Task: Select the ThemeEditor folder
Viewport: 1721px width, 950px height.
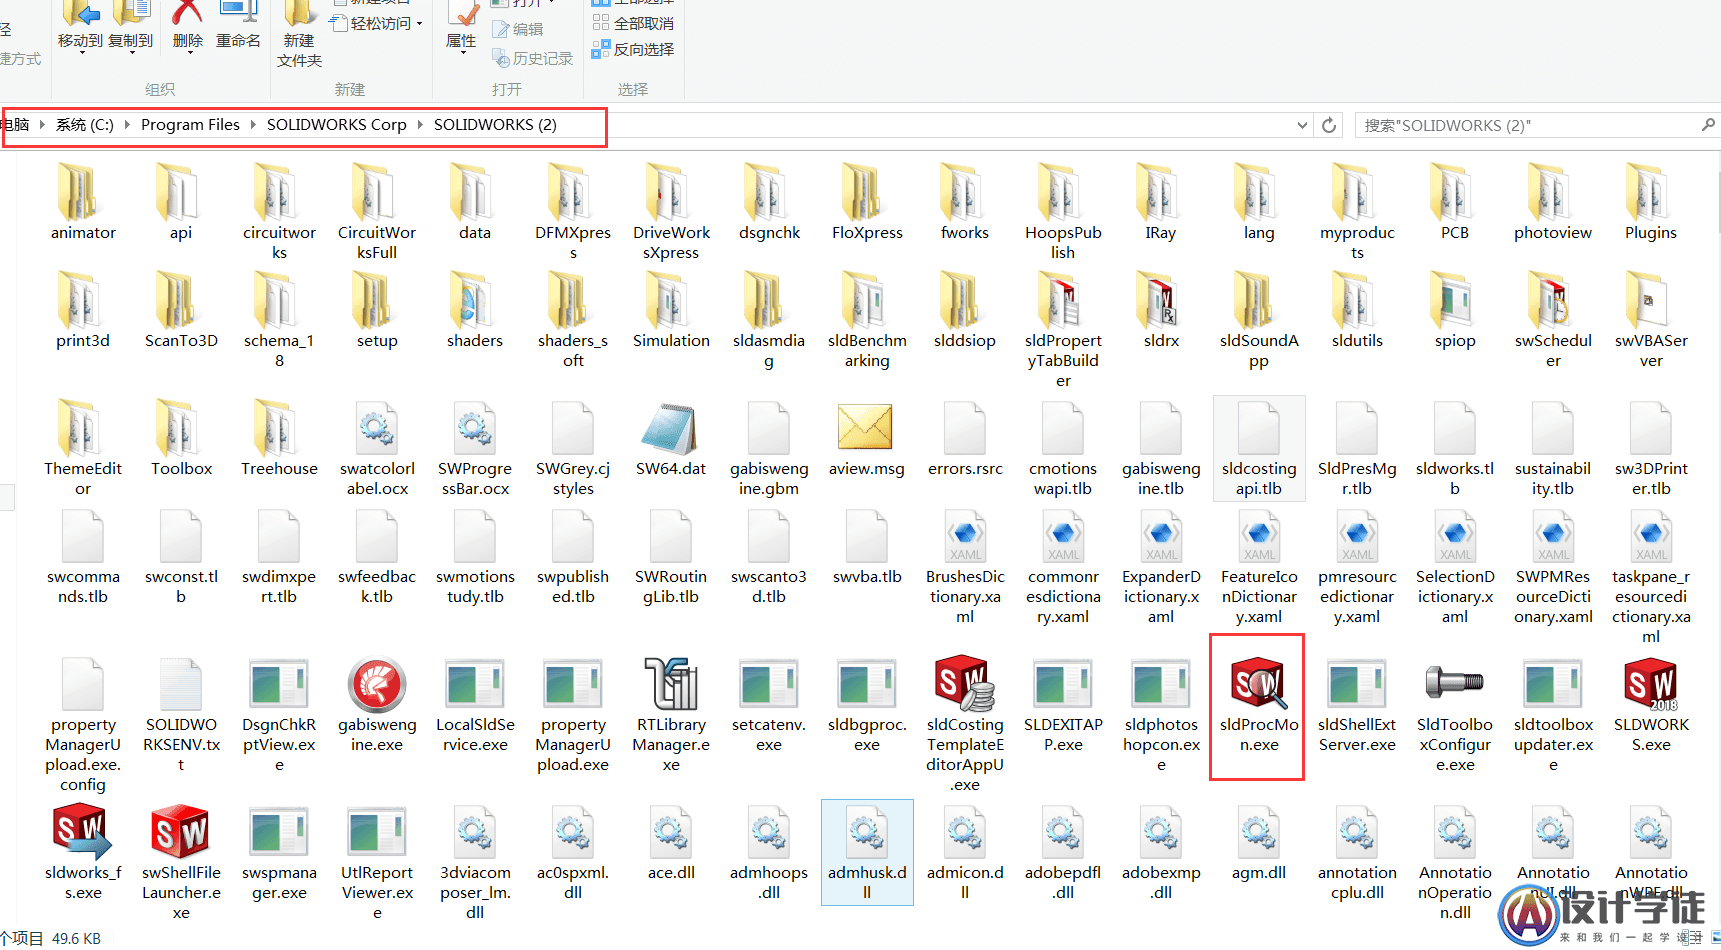Action: coord(82,449)
